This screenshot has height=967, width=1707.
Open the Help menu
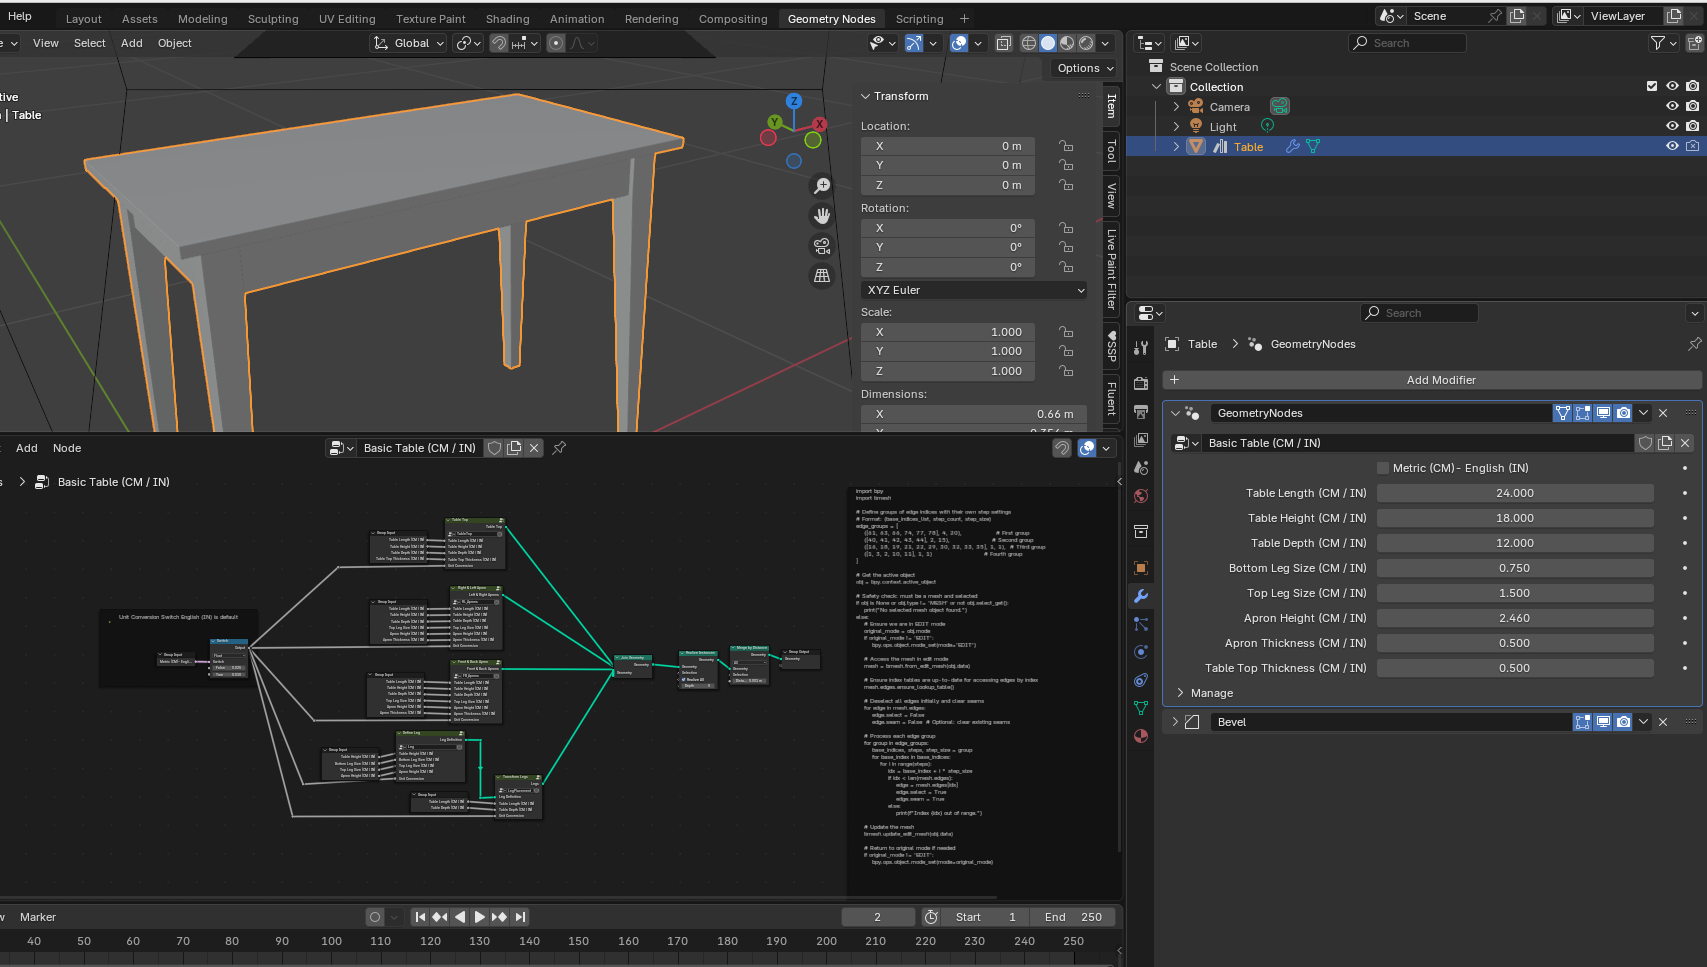pos(20,16)
